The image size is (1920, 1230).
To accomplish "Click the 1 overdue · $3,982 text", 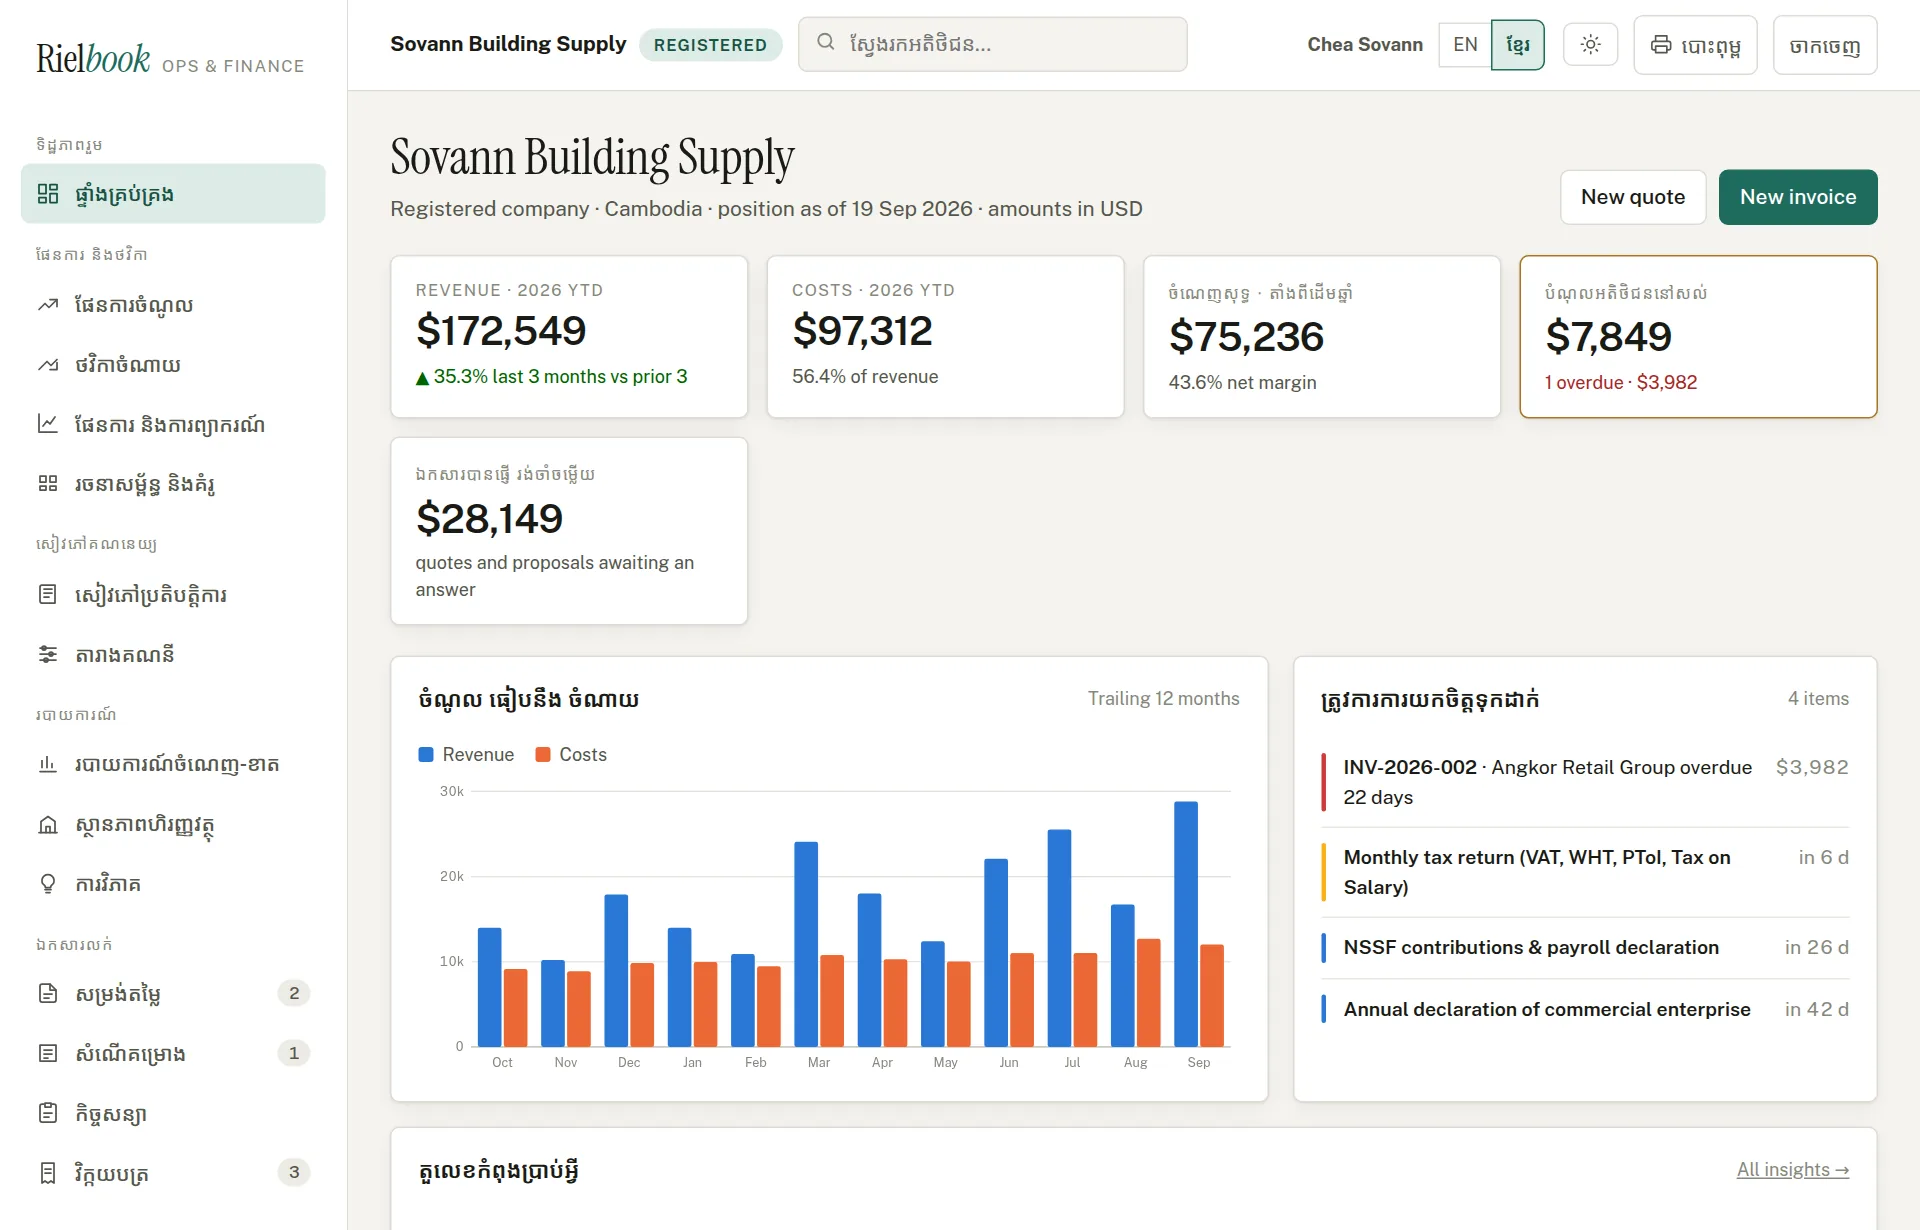I will coord(1620,383).
